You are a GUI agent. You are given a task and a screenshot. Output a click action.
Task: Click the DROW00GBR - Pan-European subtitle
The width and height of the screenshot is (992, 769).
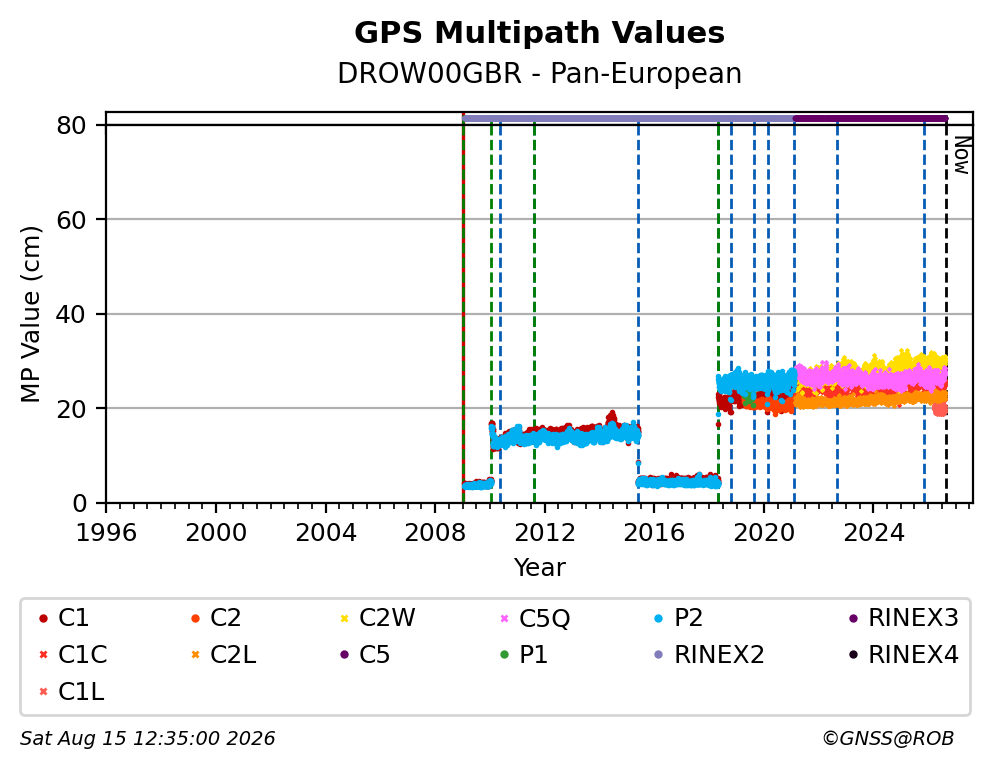(540, 74)
